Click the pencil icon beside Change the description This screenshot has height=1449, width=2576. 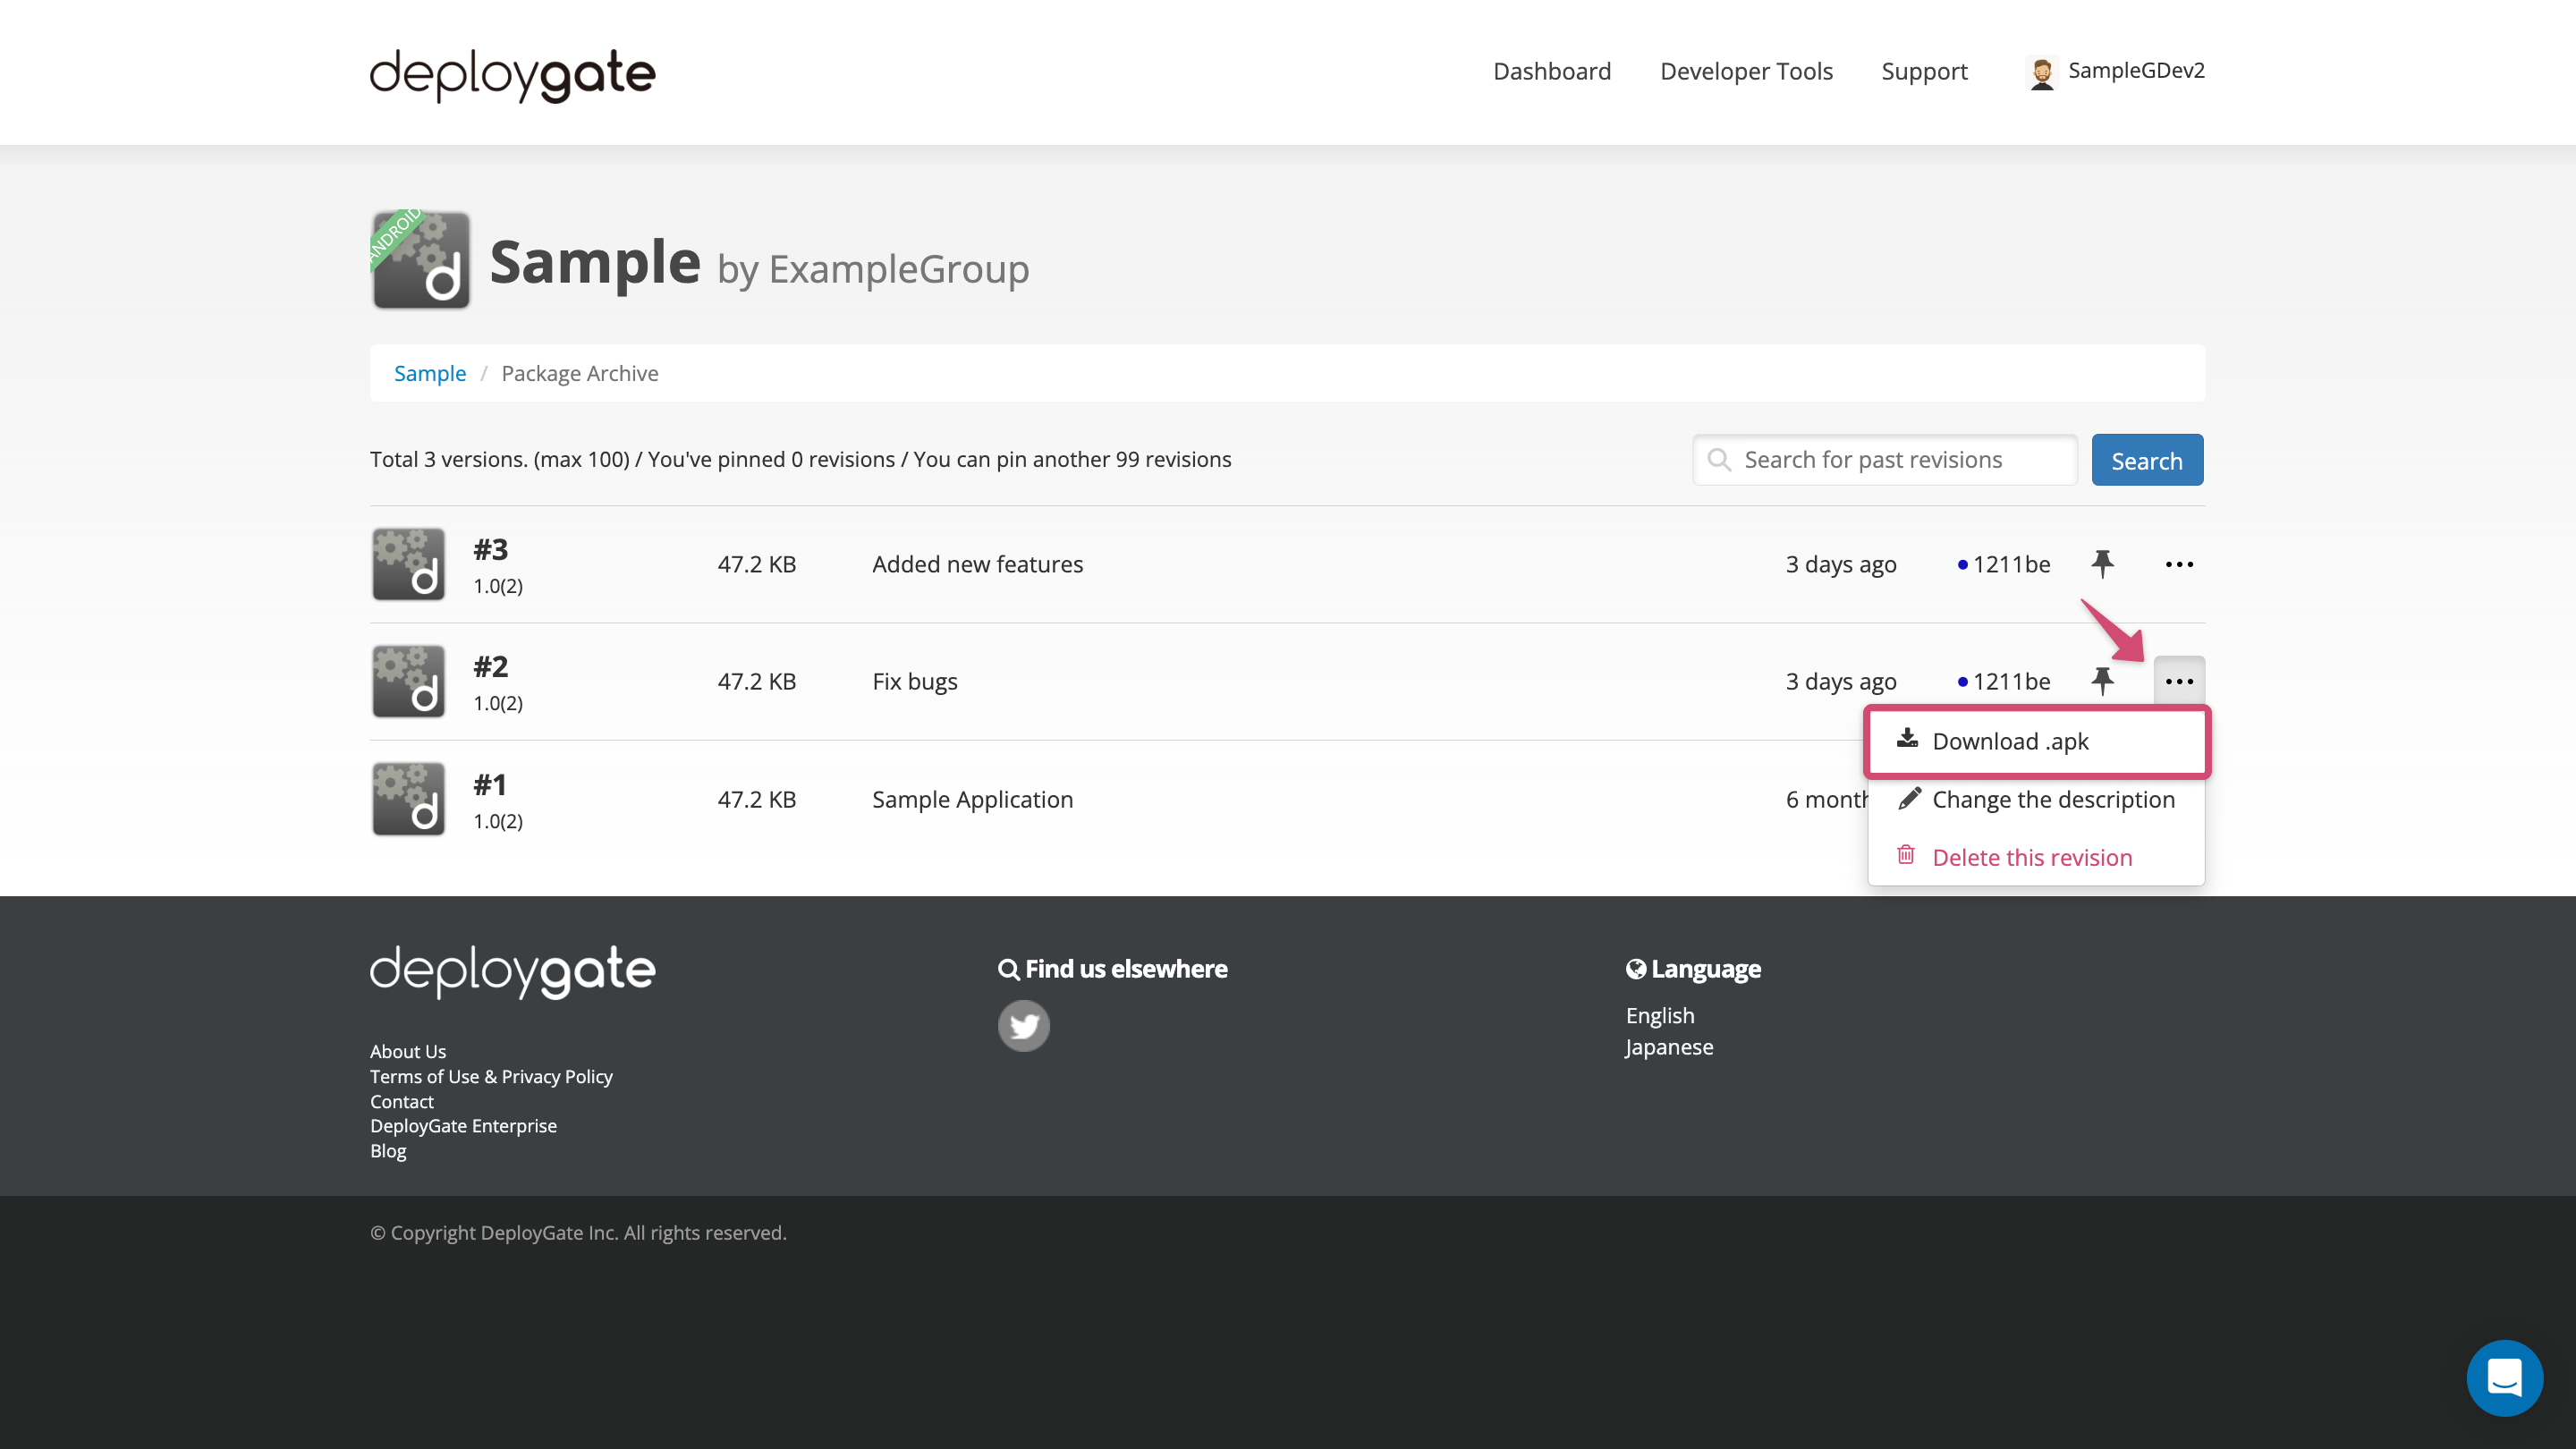click(1911, 799)
